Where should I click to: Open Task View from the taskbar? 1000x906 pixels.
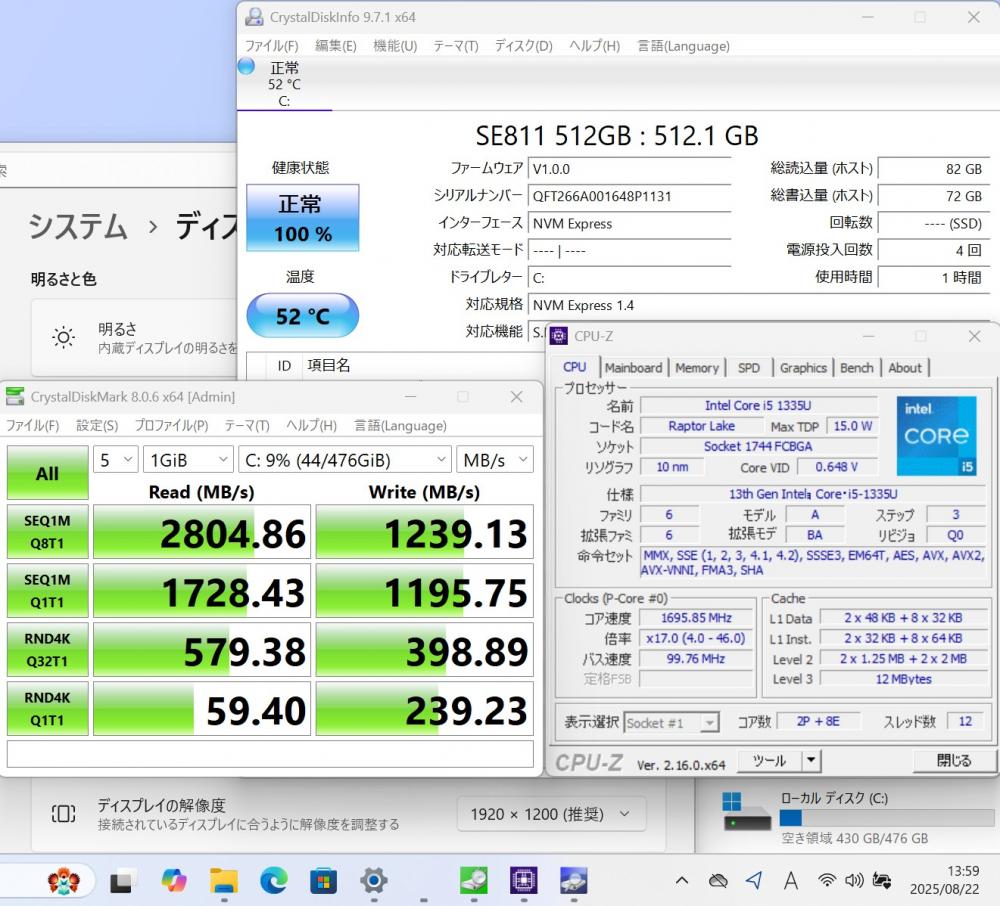tap(122, 881)
